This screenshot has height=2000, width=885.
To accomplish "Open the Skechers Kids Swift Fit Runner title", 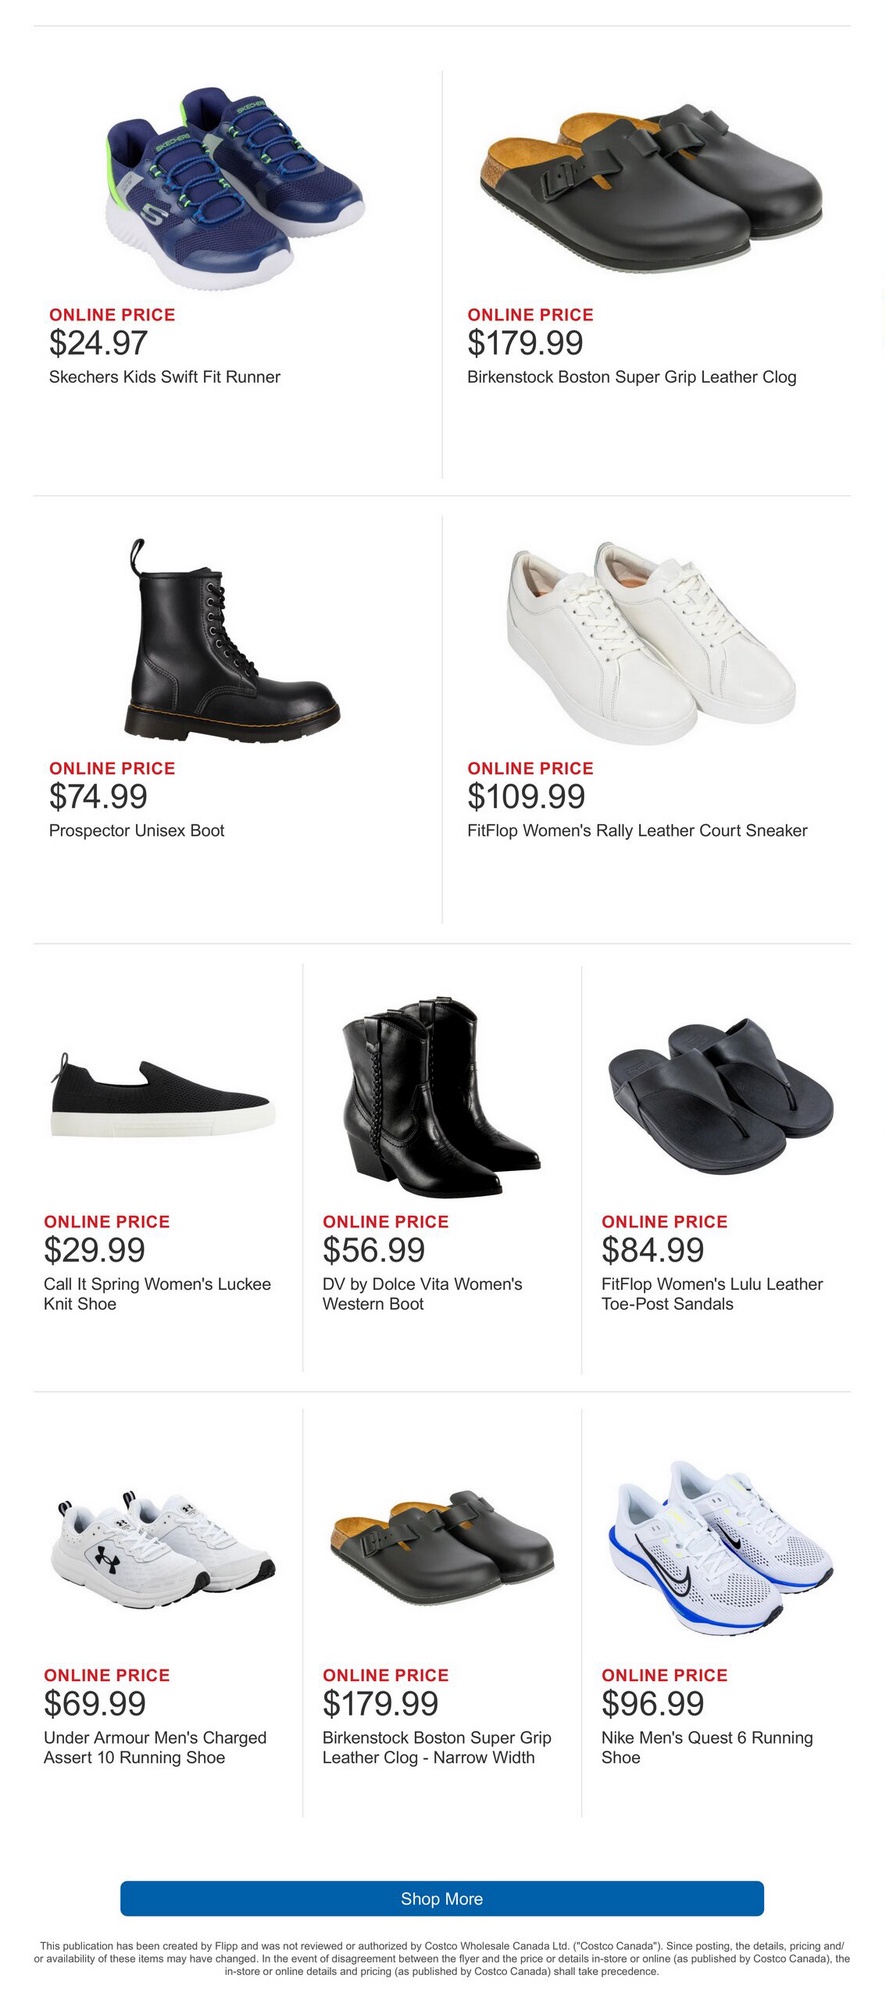I will tap(165, 377).
